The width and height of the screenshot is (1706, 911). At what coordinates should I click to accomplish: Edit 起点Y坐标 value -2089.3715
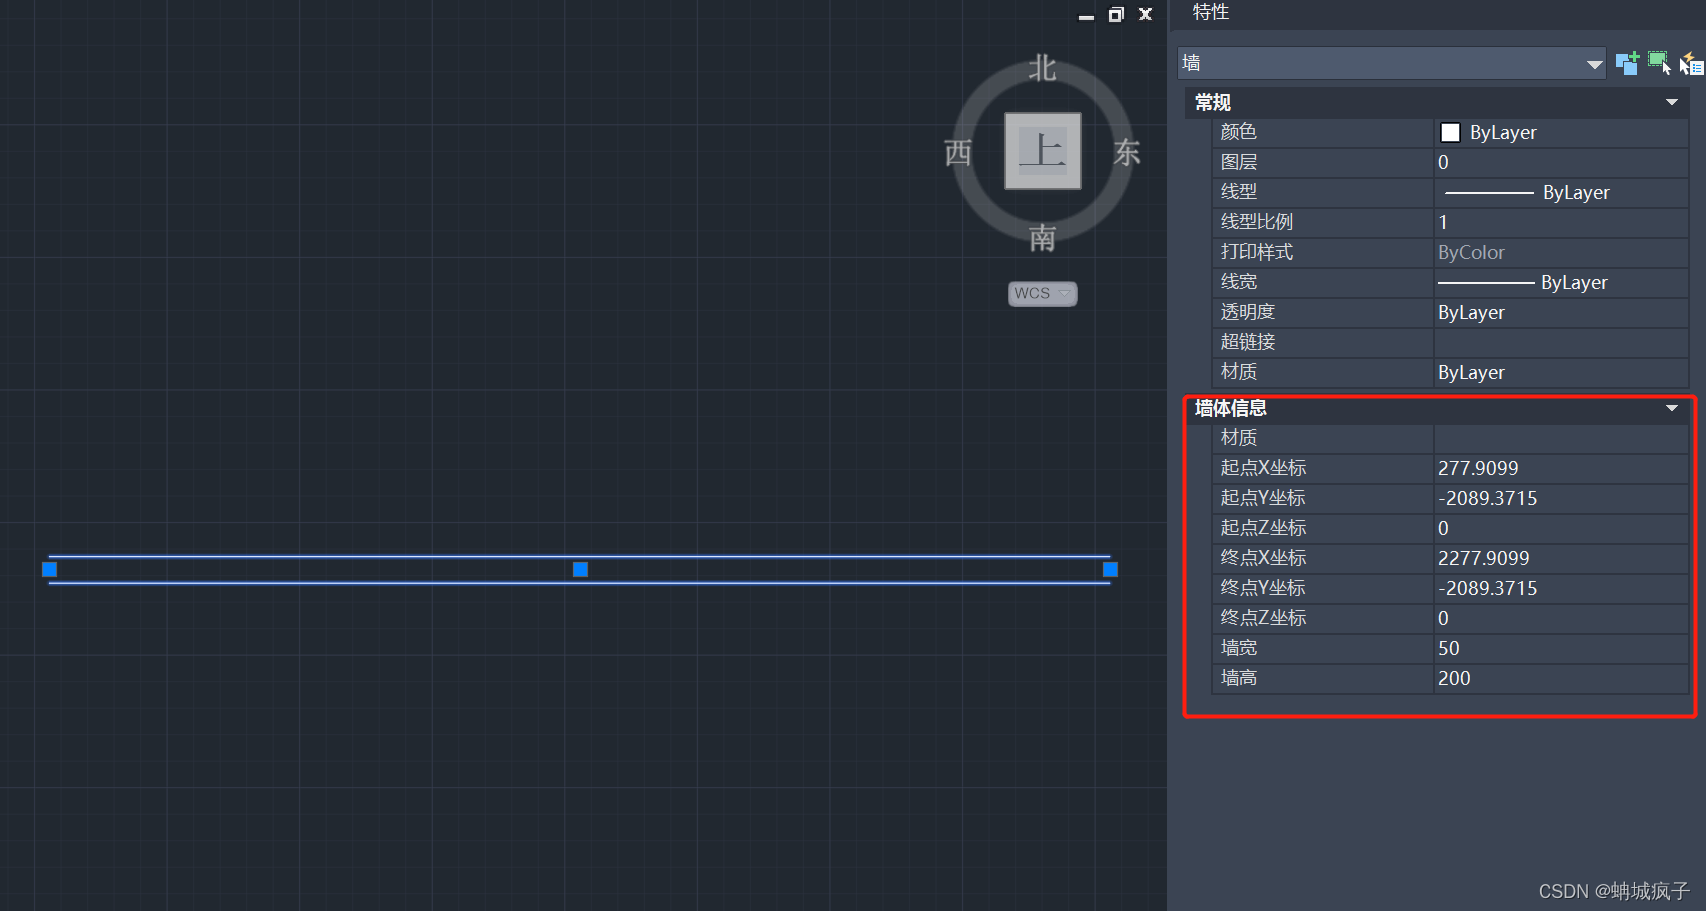pos(1561,498)
